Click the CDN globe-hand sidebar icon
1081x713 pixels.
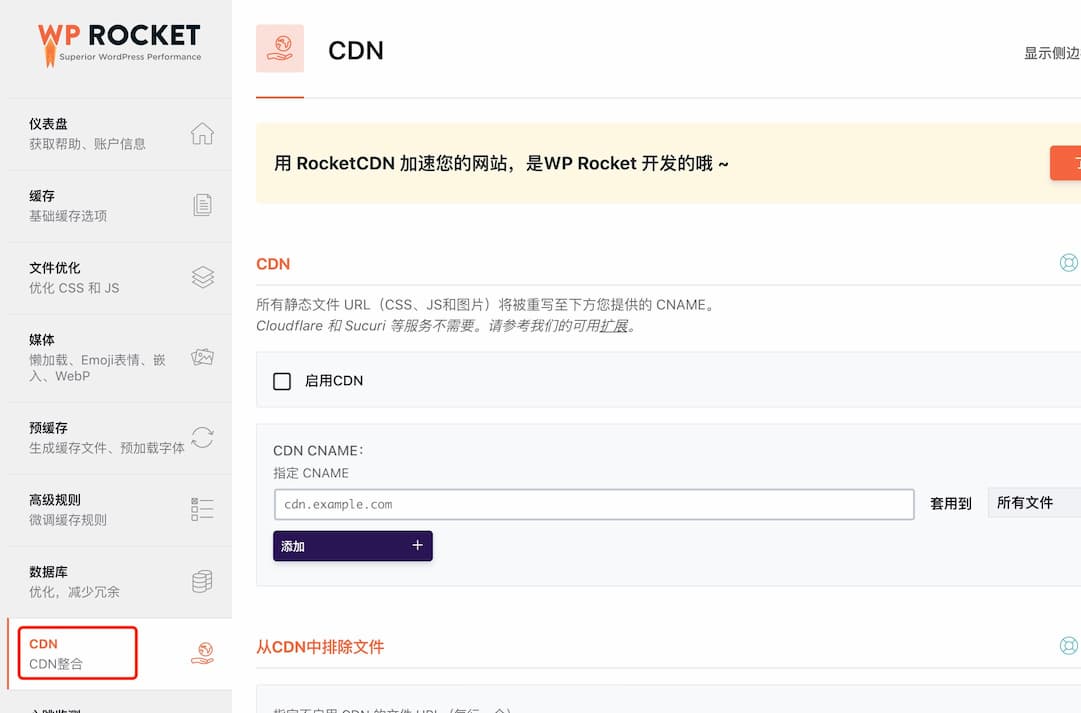pyautogui.click(x=202, y=653)
